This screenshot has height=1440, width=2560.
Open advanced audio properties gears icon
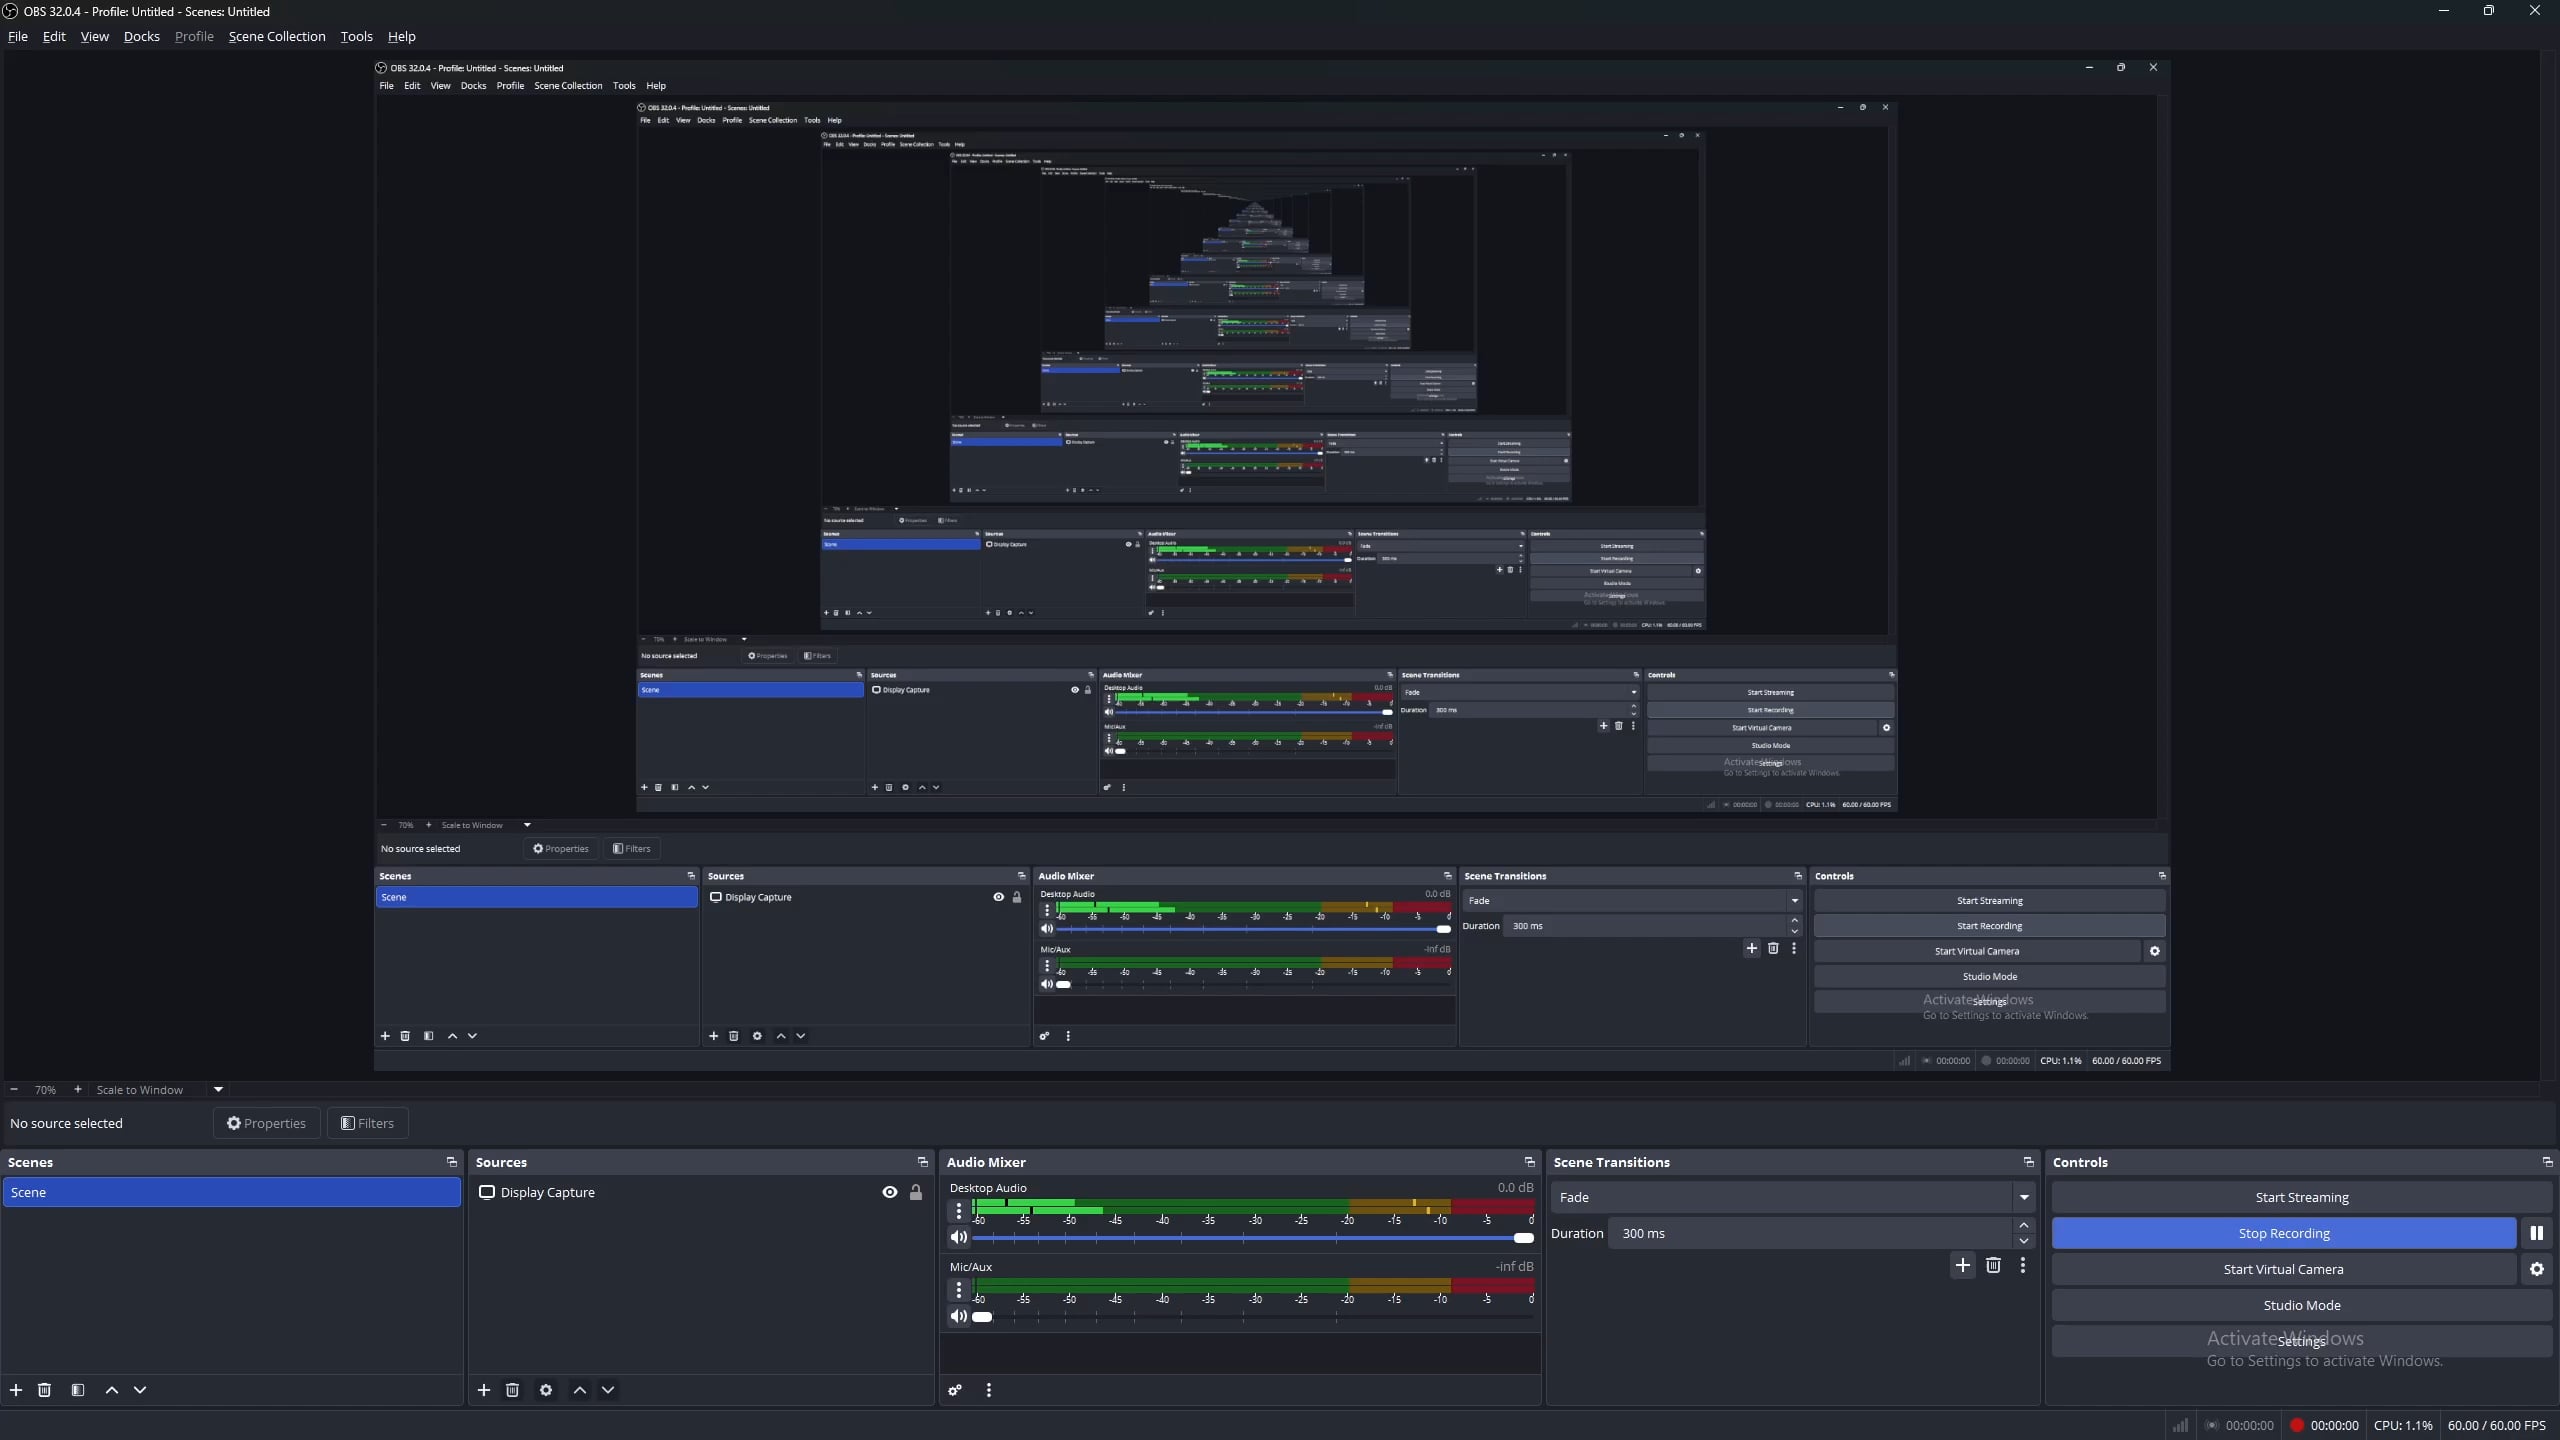(955, 1390)
